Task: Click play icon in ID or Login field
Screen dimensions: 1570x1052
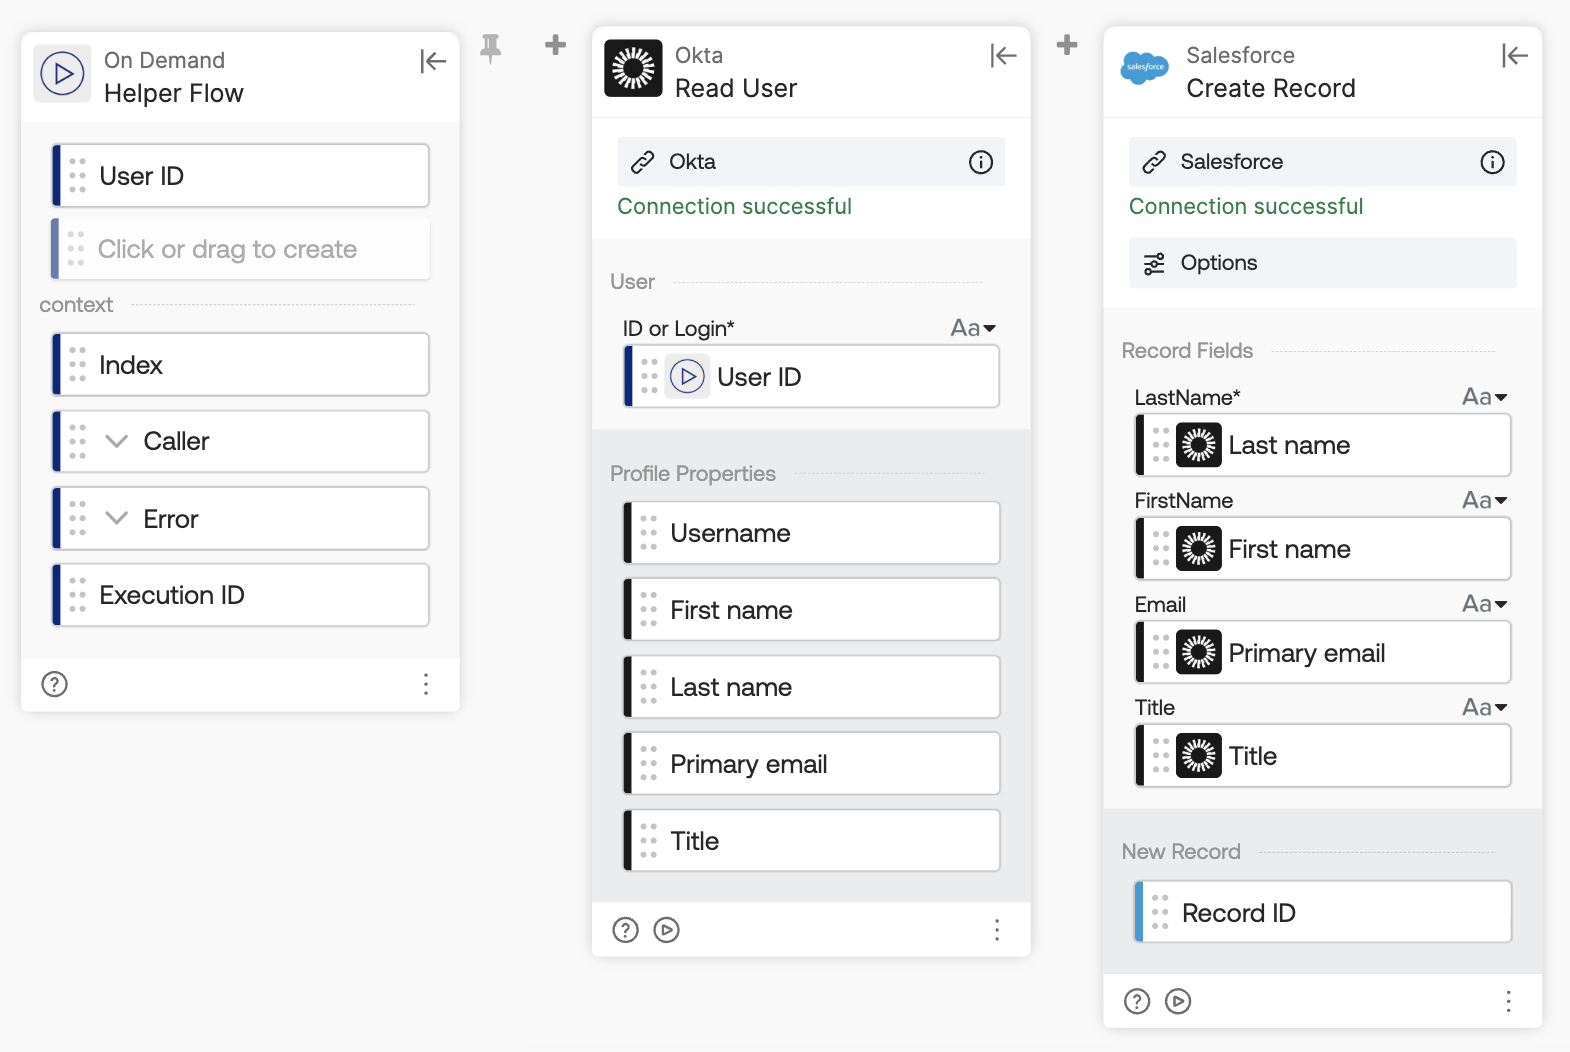Action: (687, 377)
